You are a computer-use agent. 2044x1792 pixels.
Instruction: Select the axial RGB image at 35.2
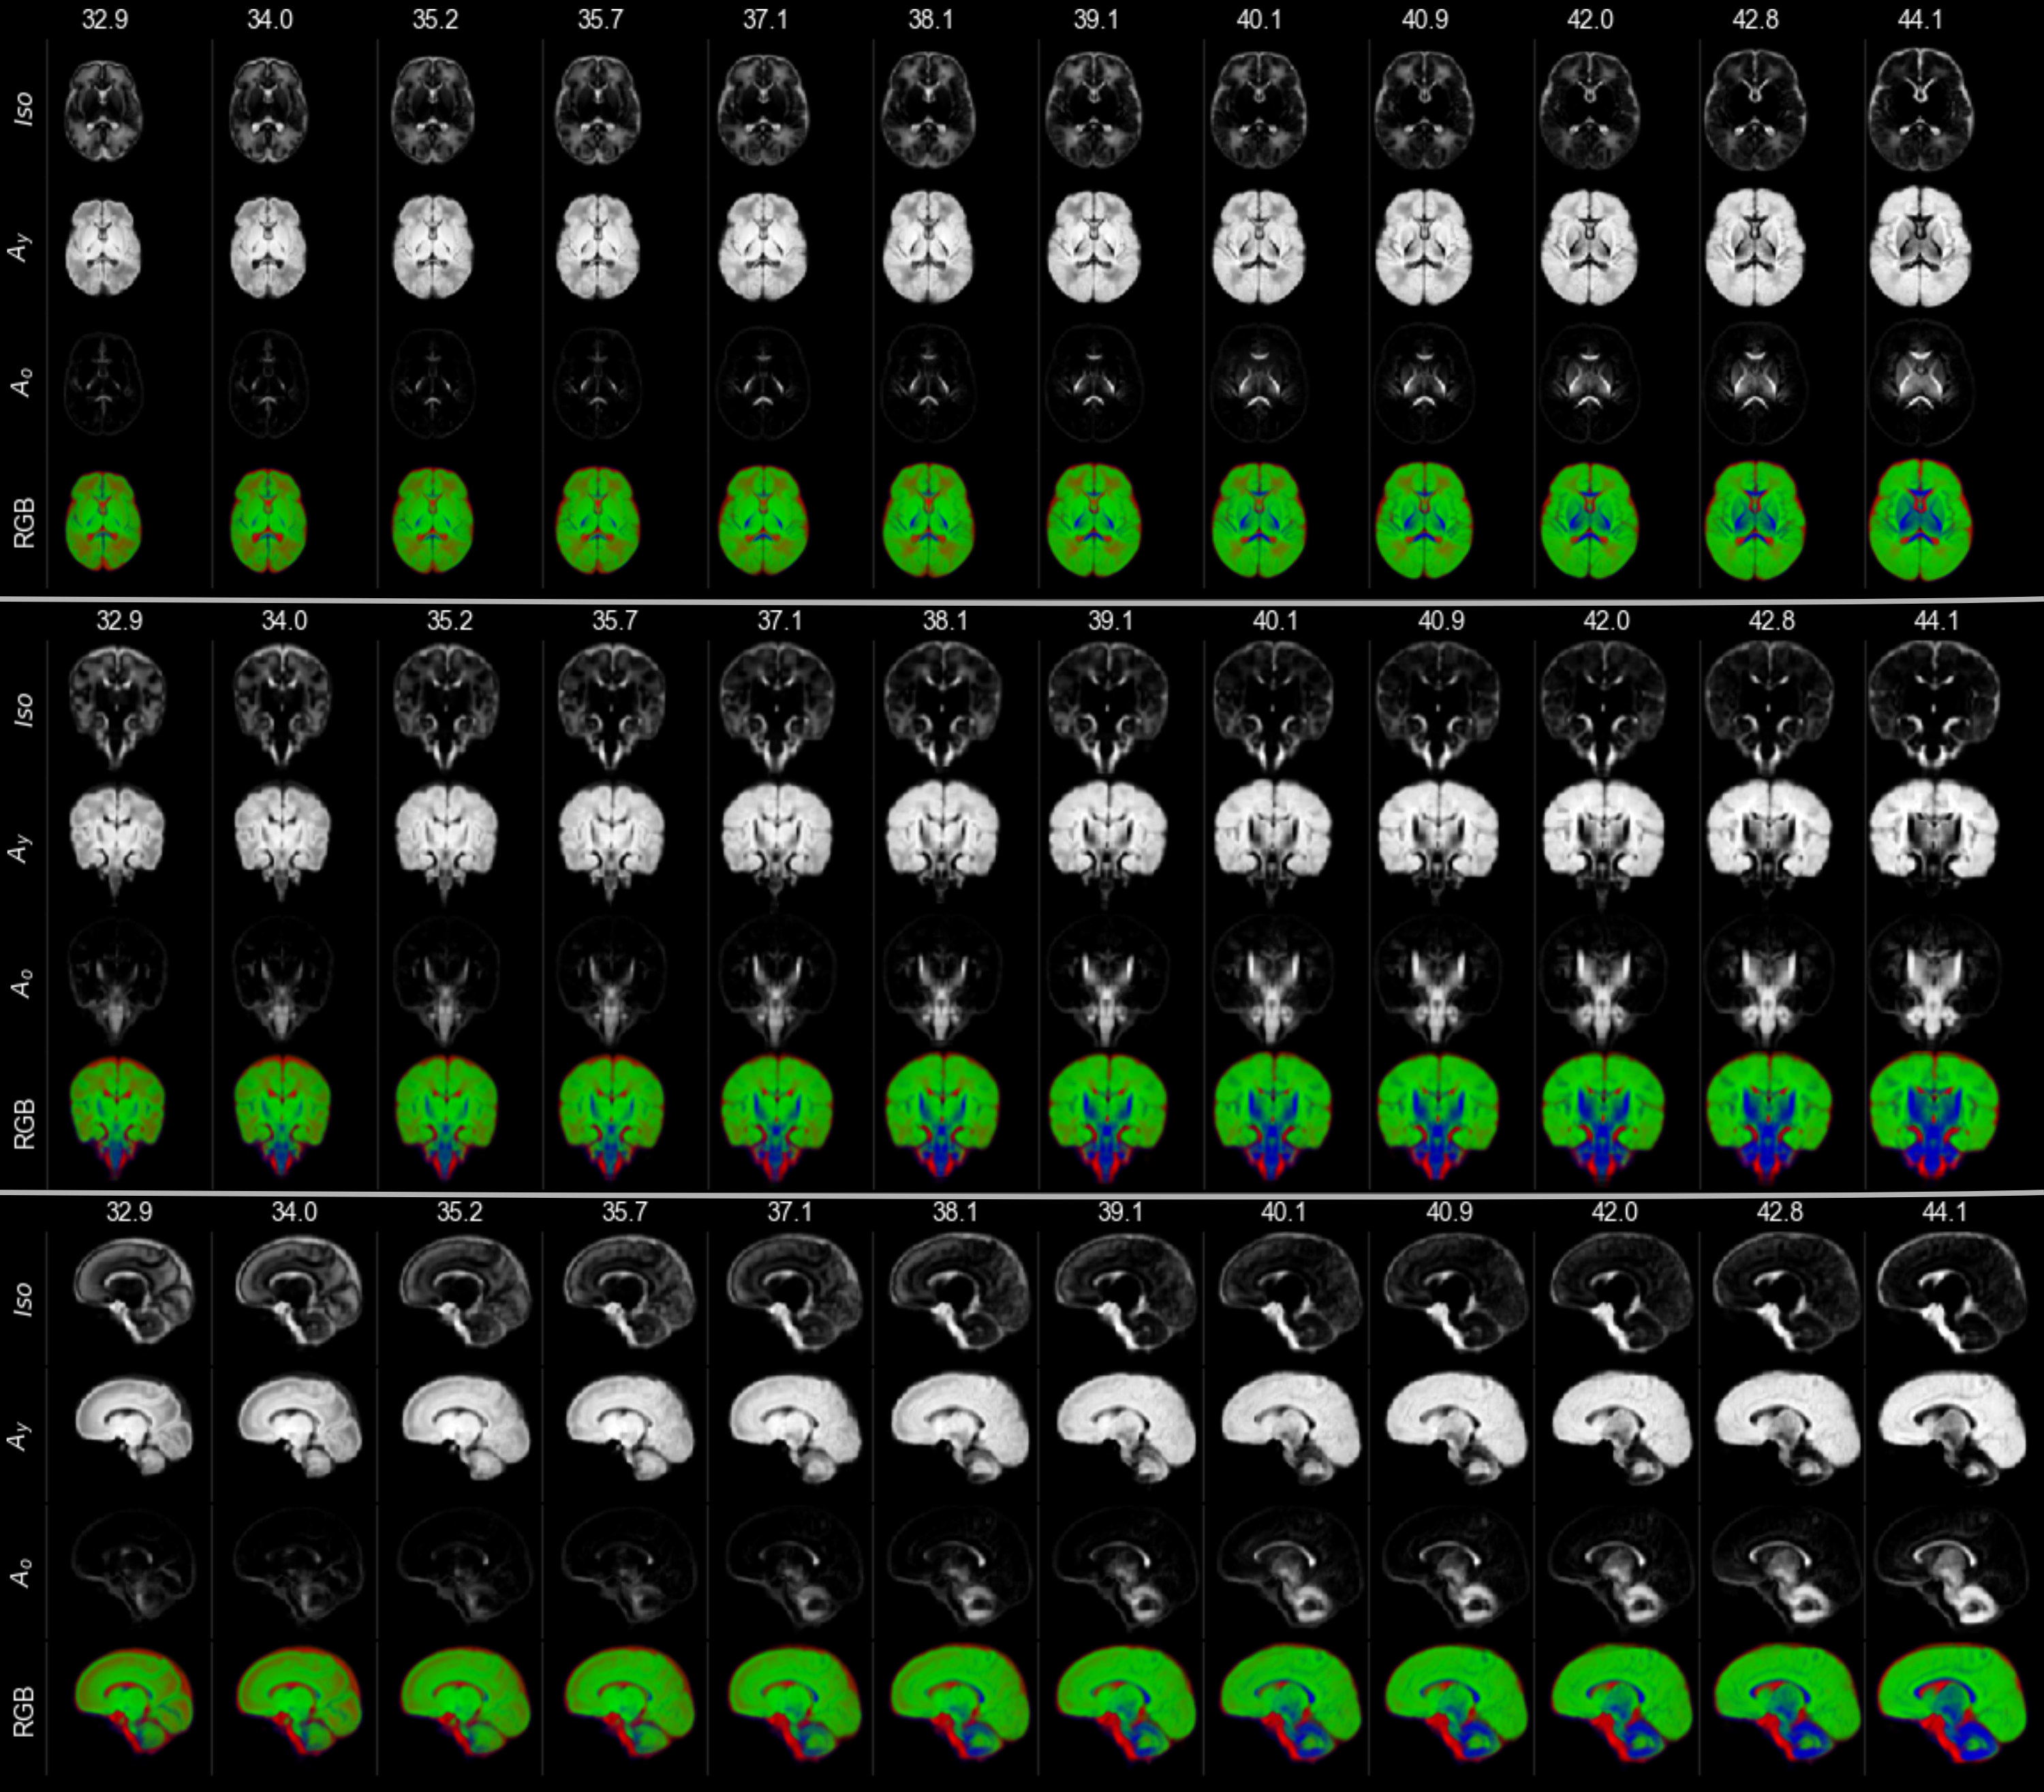pyautogui.click(x=434, y=520)
